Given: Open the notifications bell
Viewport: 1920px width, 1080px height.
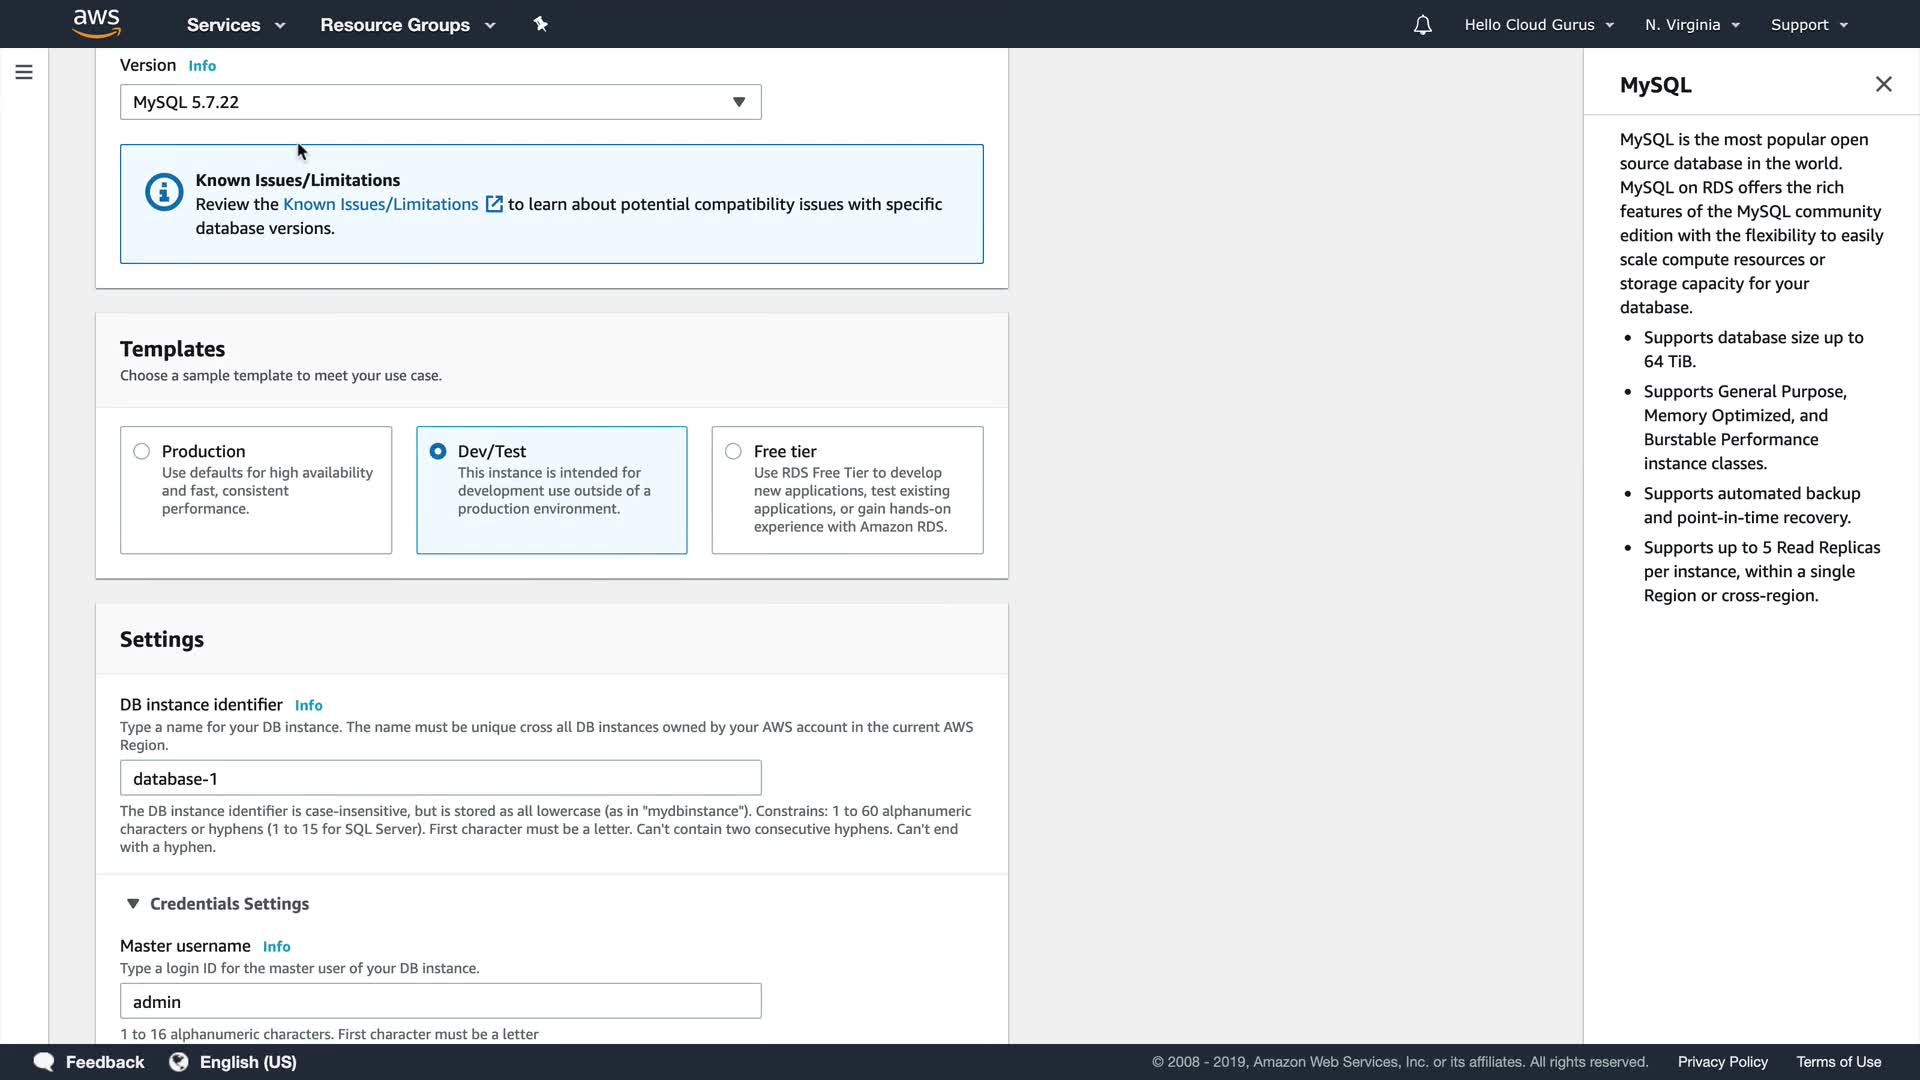Looking at the screenshot, I should click(x=1422, y=25).
